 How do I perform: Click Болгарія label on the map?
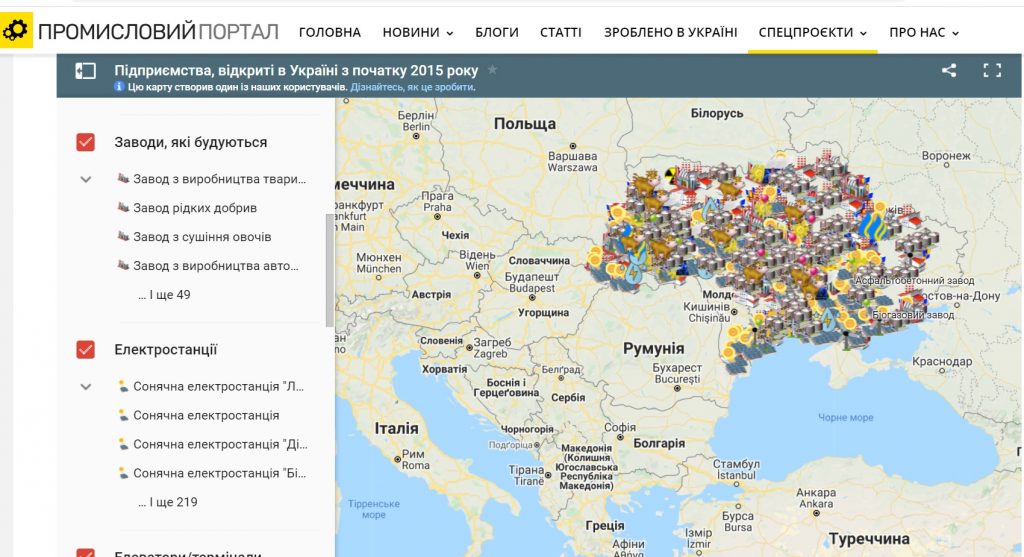click(x=659, y=443)
